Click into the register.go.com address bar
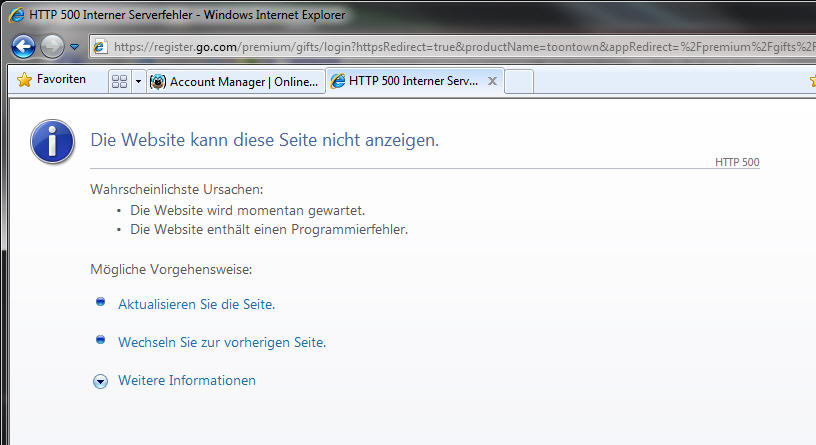This screenshot has width=816, height=445. 450,47
